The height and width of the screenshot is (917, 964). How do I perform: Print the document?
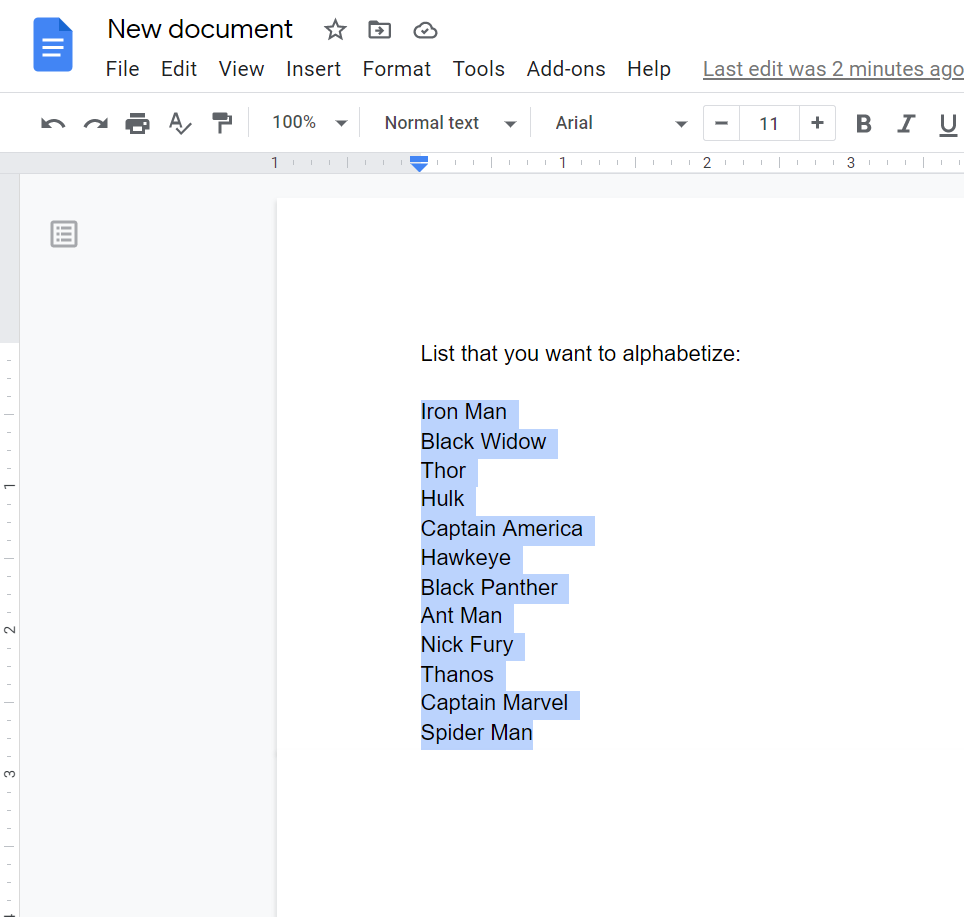coord(137,124)
